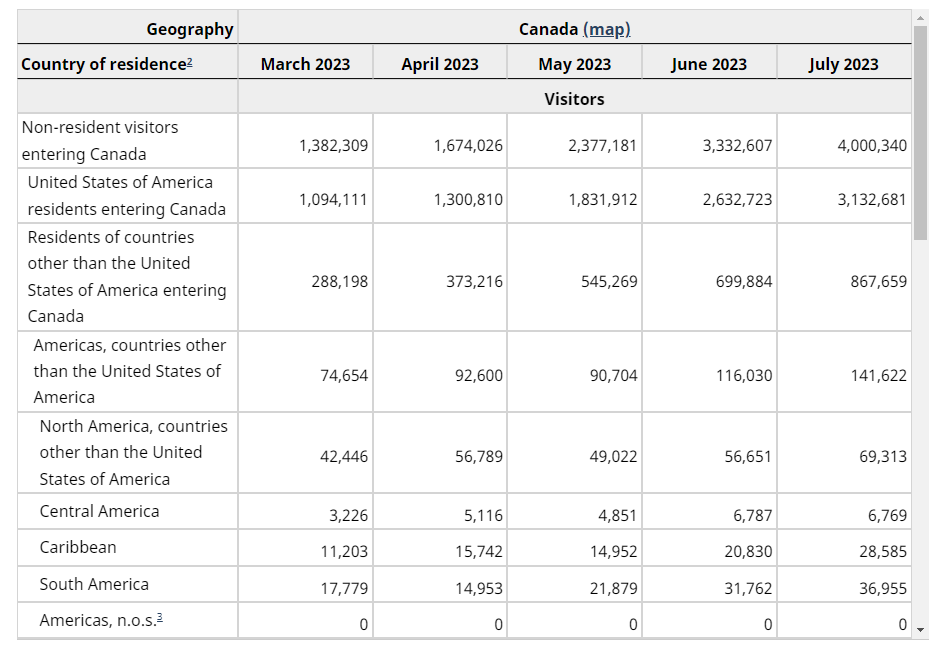Click the June 2023 column header
This screenshot has height=650, width=941.
[709, 64]
